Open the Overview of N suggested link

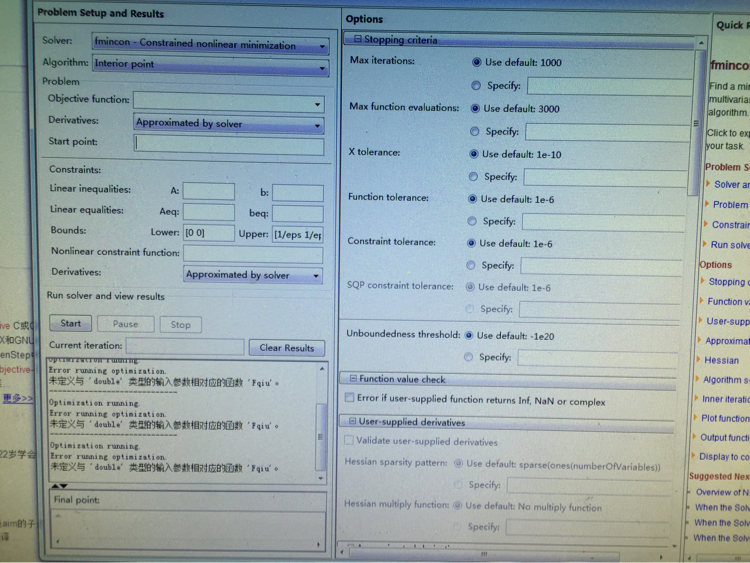(x=722, y=492)
